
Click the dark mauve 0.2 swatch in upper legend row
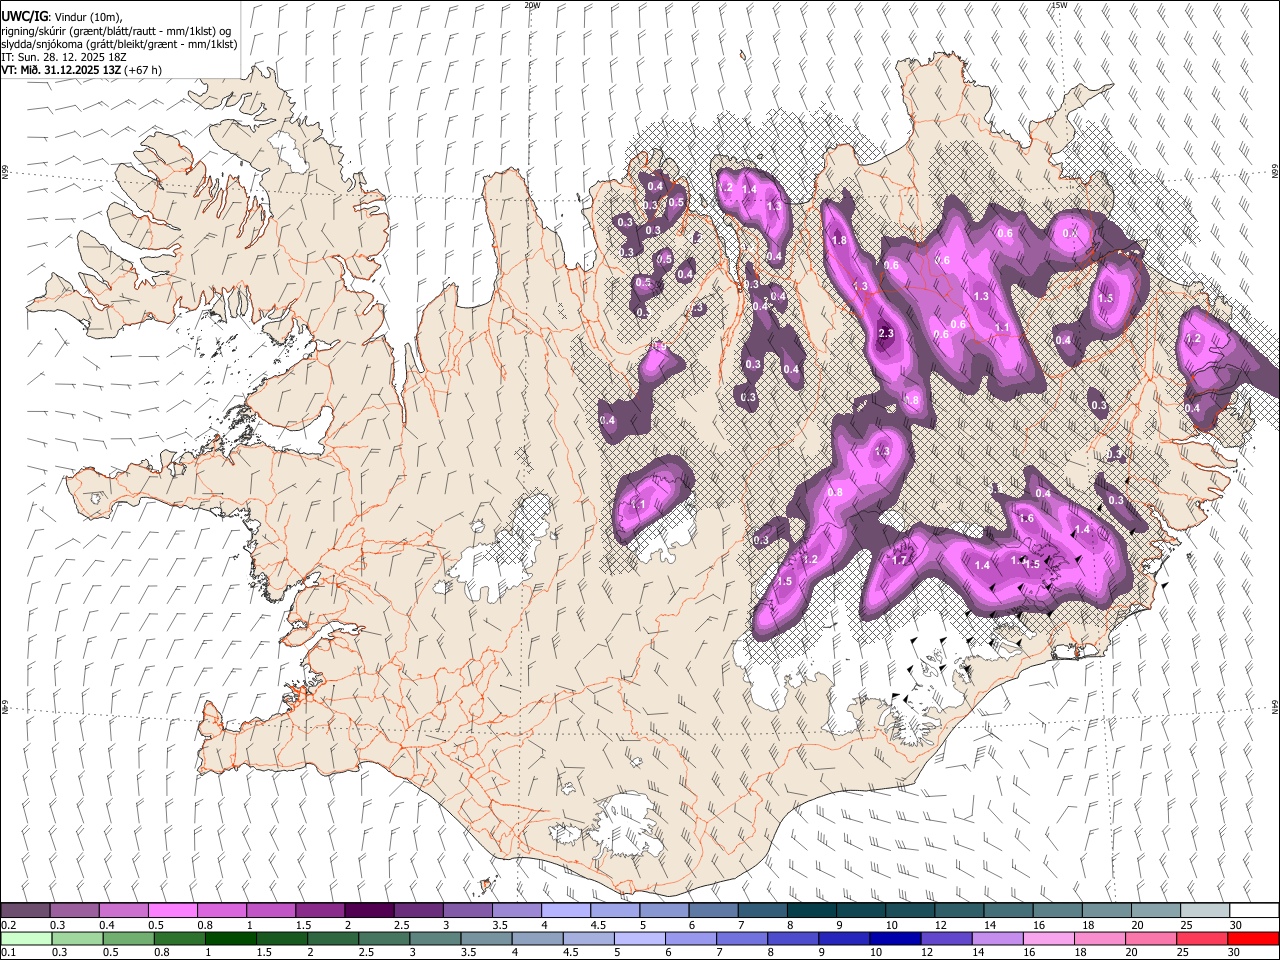(x=25, y=911)
